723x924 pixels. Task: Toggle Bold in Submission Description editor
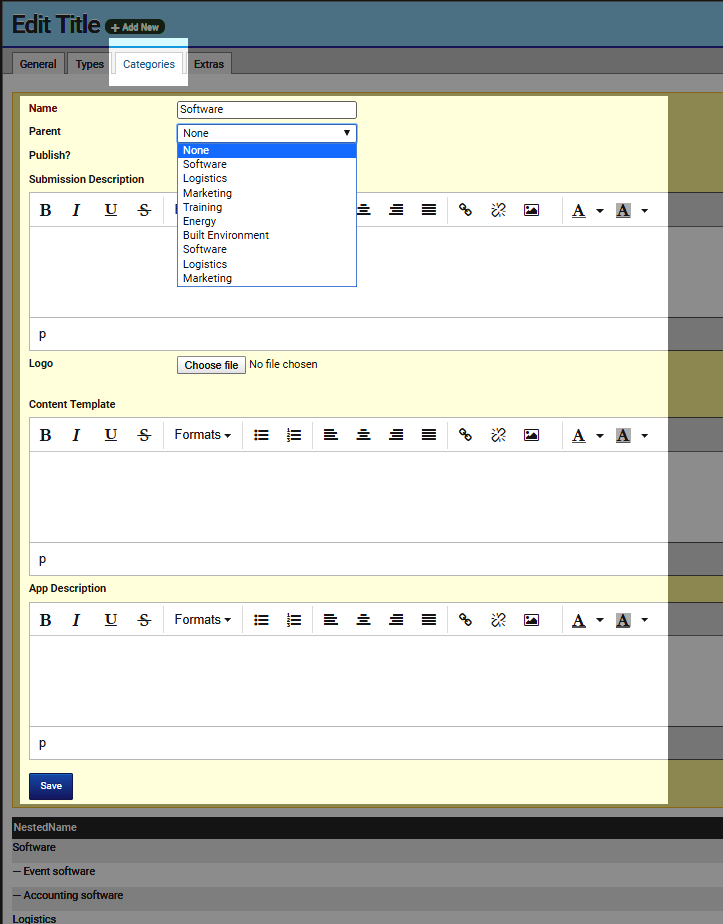[45, 210]
